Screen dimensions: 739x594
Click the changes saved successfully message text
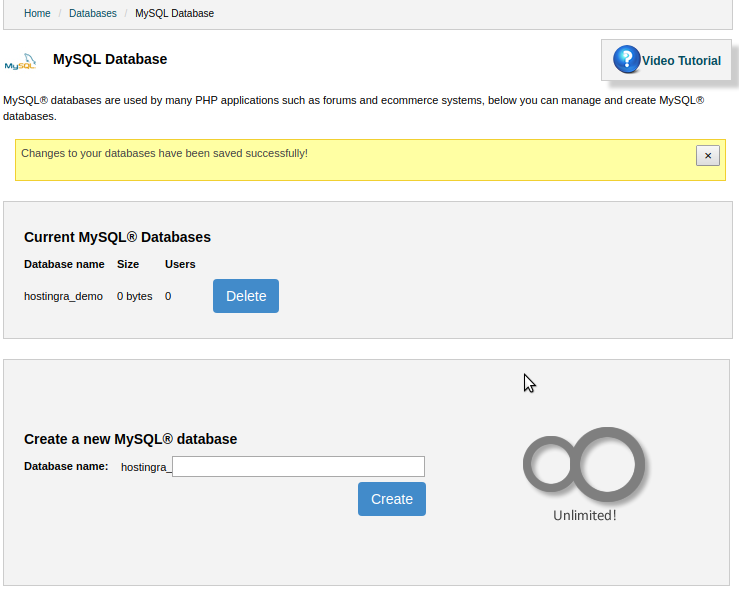(x=164, y=154)
